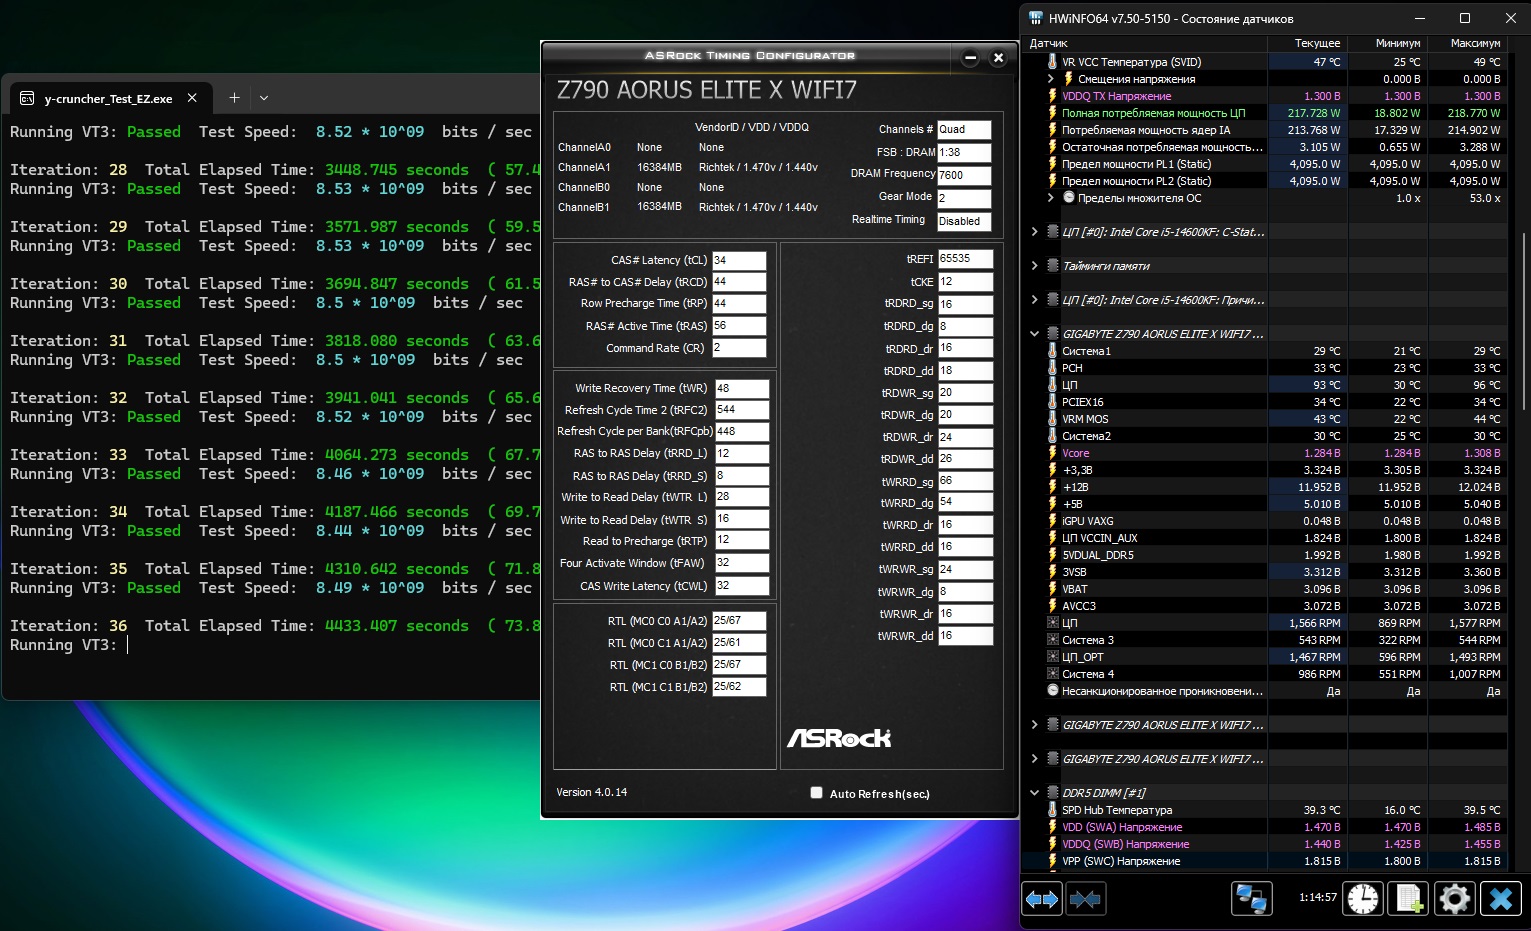Click the tREFI value field showing 65535
Image resolution: width=1531 pixels, height=931 pixels.
pos(965,258)
